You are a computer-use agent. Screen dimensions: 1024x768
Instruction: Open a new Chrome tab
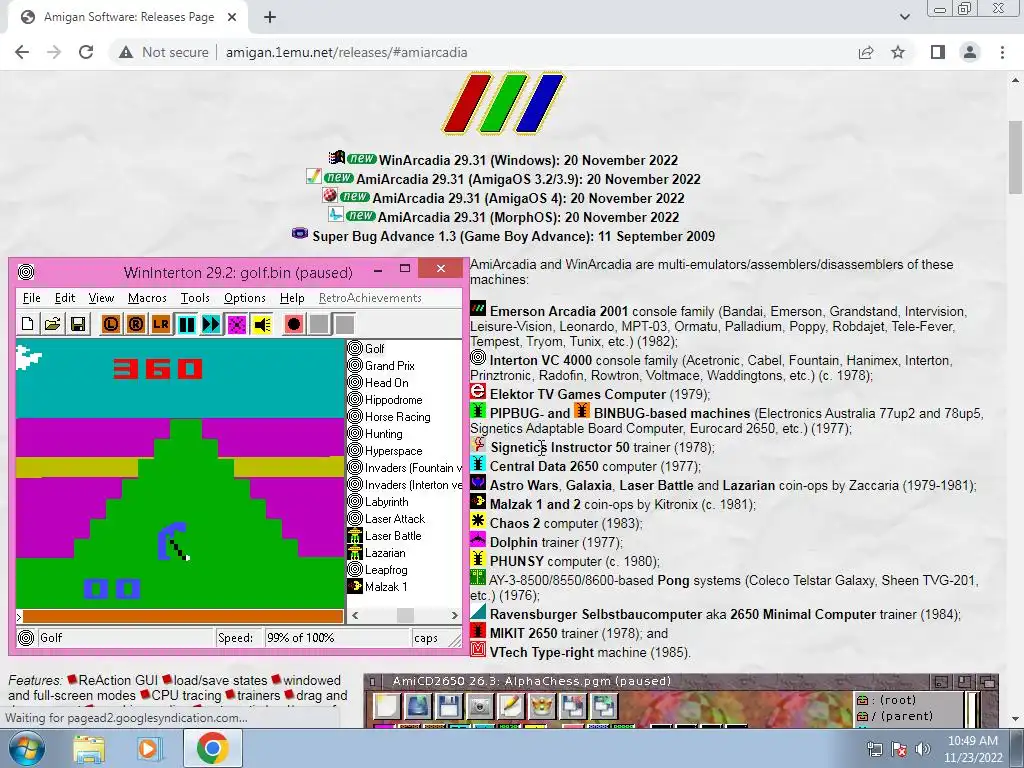click(x=270, y=18)
